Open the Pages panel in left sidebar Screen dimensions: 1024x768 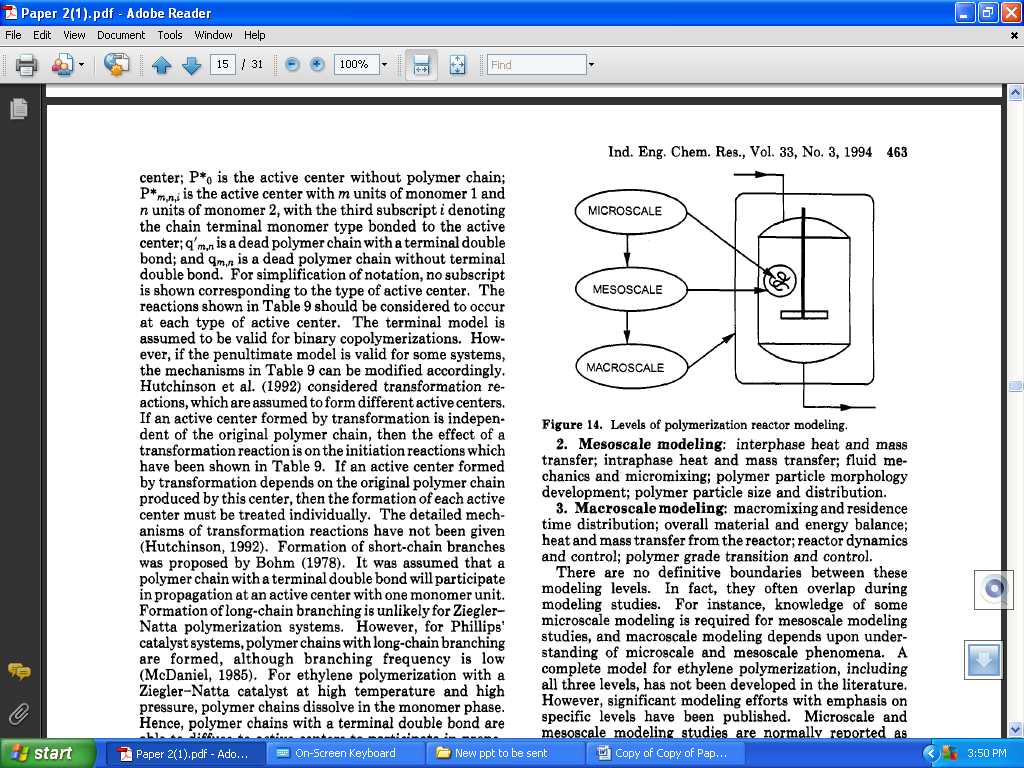coord(18,109)
